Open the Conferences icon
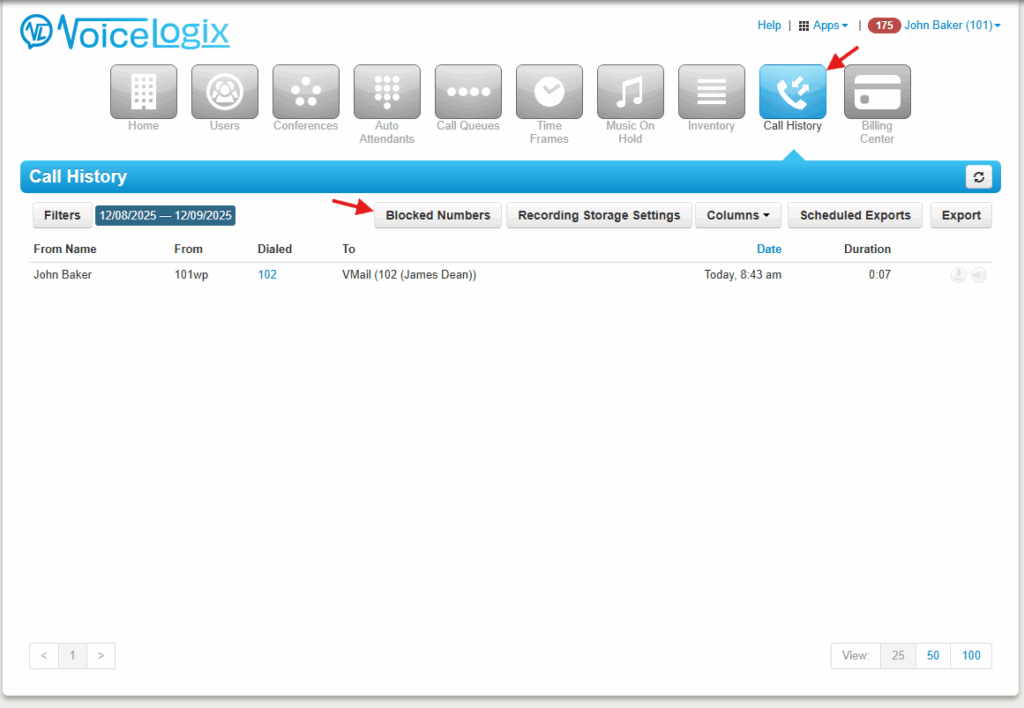 click(305, 91)
